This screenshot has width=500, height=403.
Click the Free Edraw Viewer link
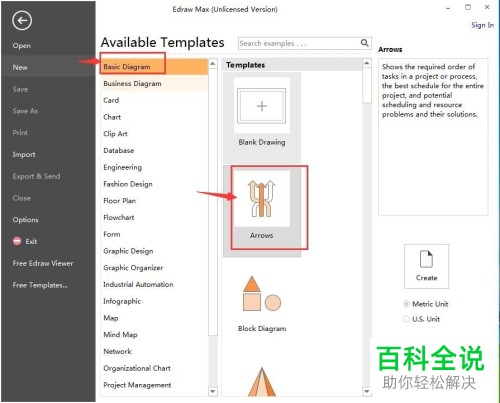tap(43, 263)
